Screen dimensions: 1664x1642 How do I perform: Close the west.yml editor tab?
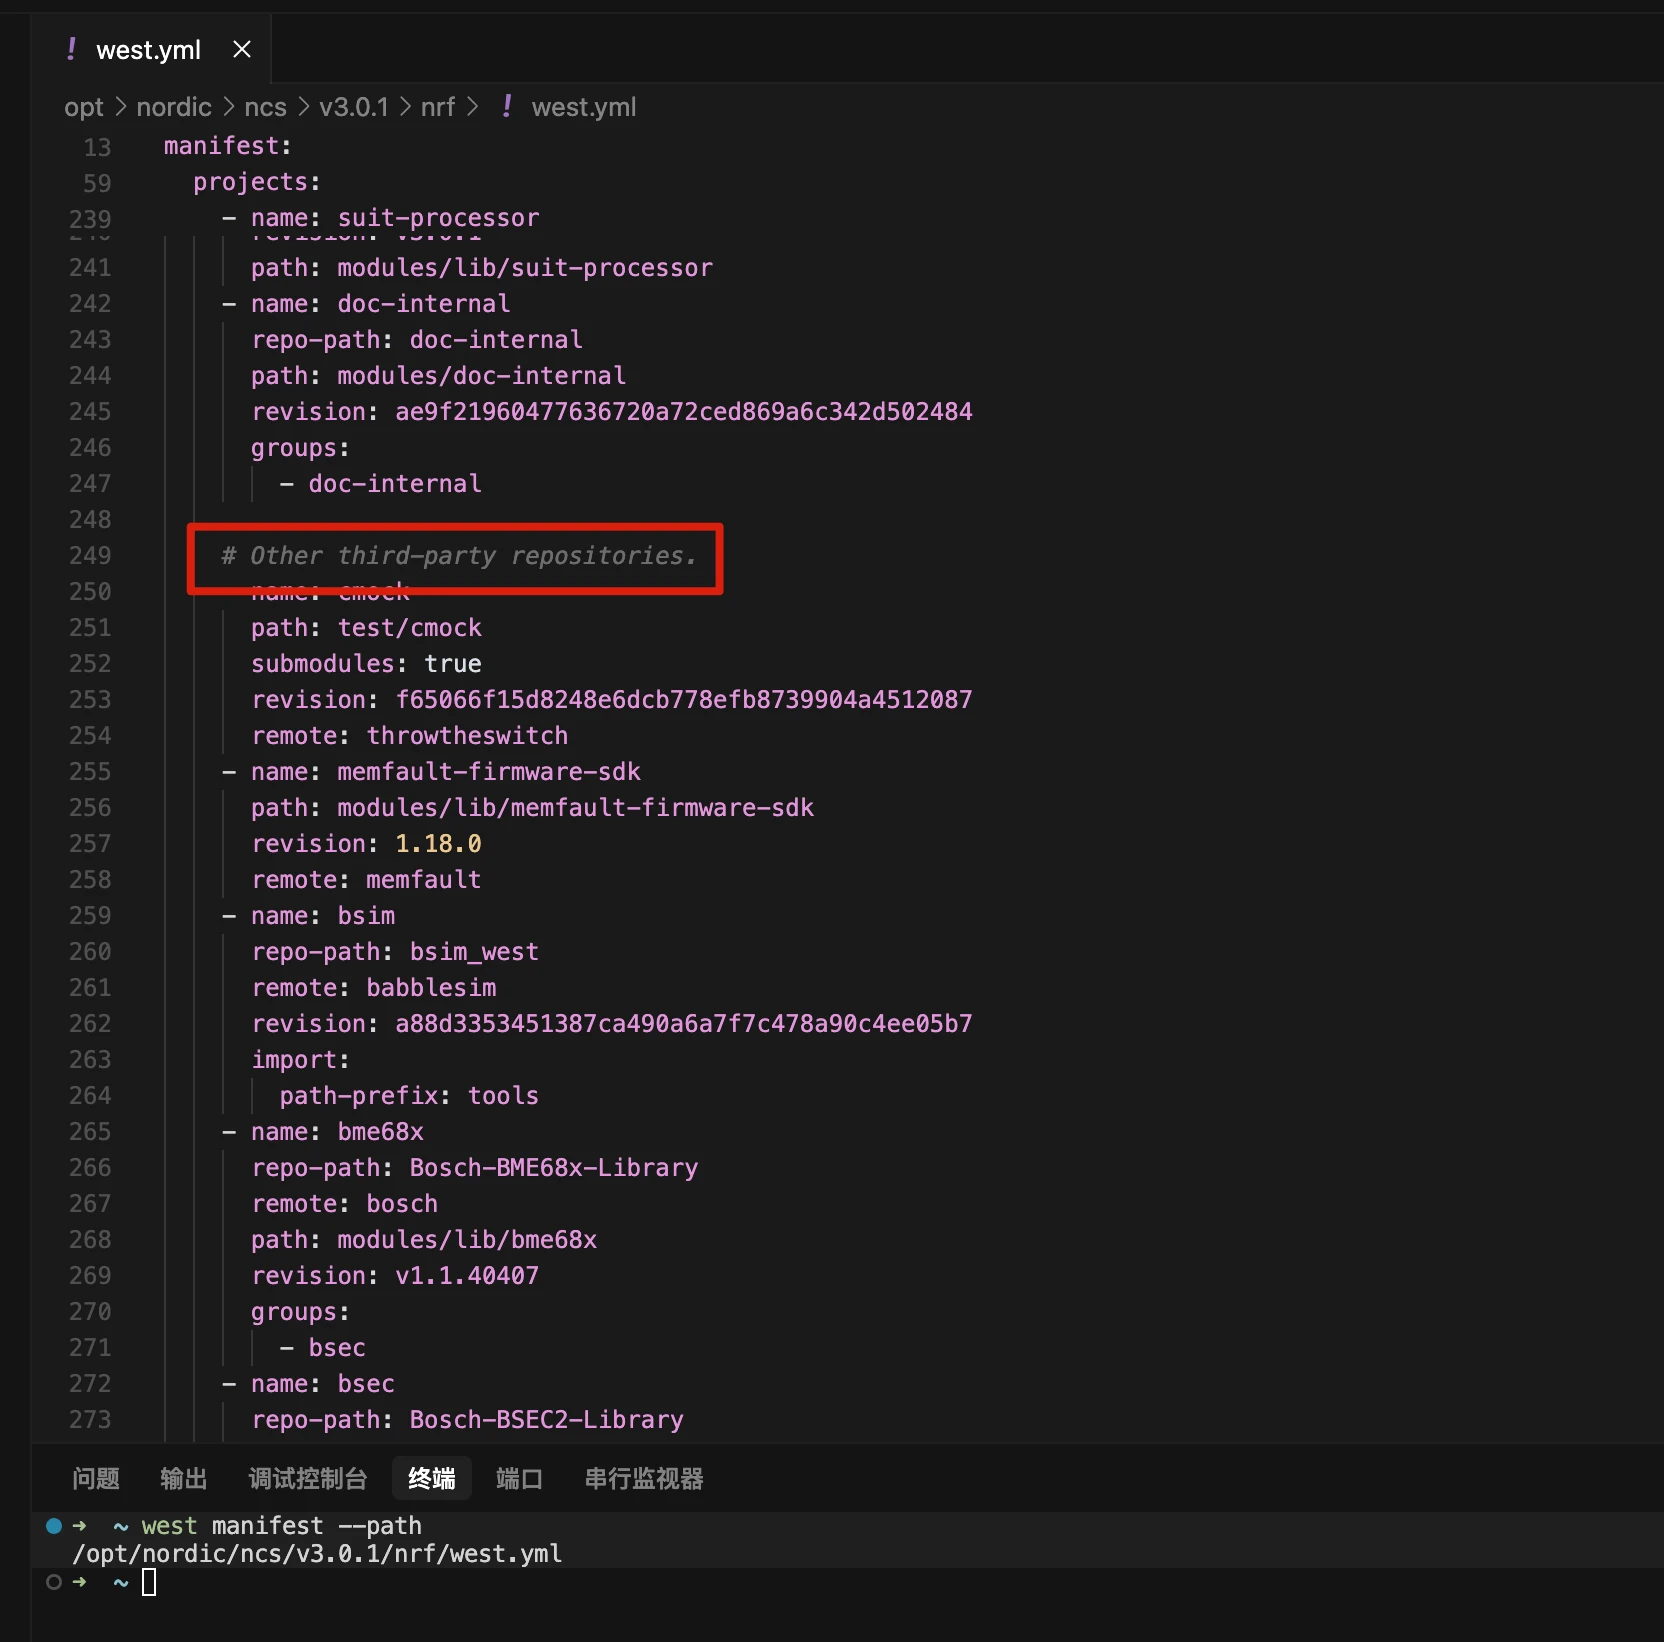tap(242, 49)
